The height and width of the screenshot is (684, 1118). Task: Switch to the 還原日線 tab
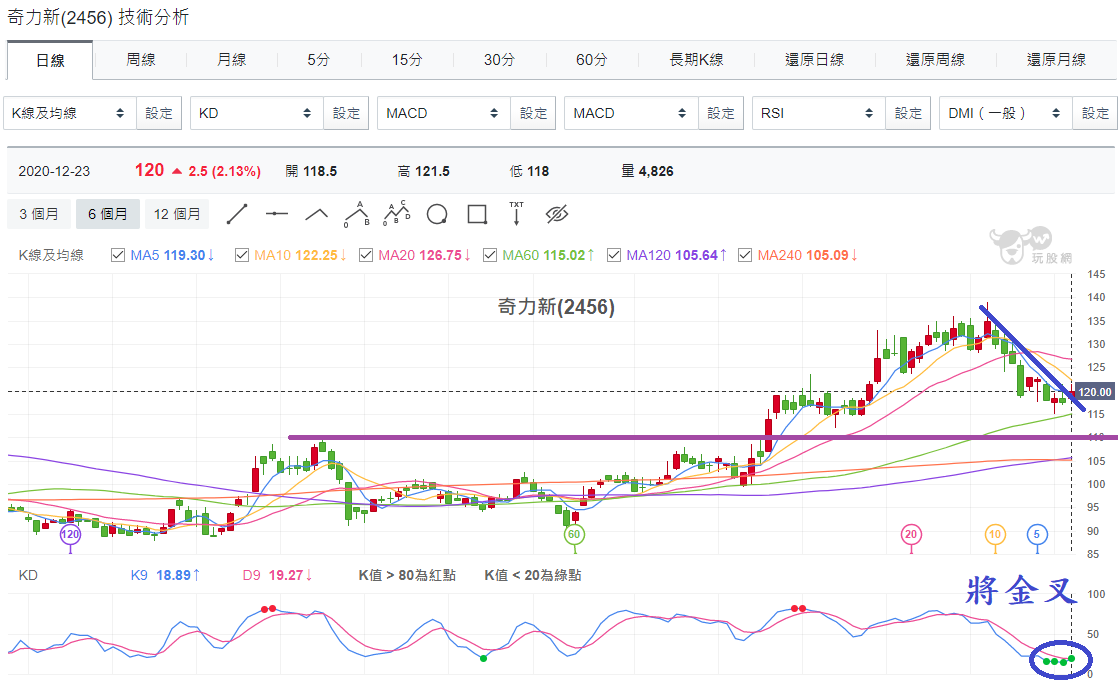point(815,60)
